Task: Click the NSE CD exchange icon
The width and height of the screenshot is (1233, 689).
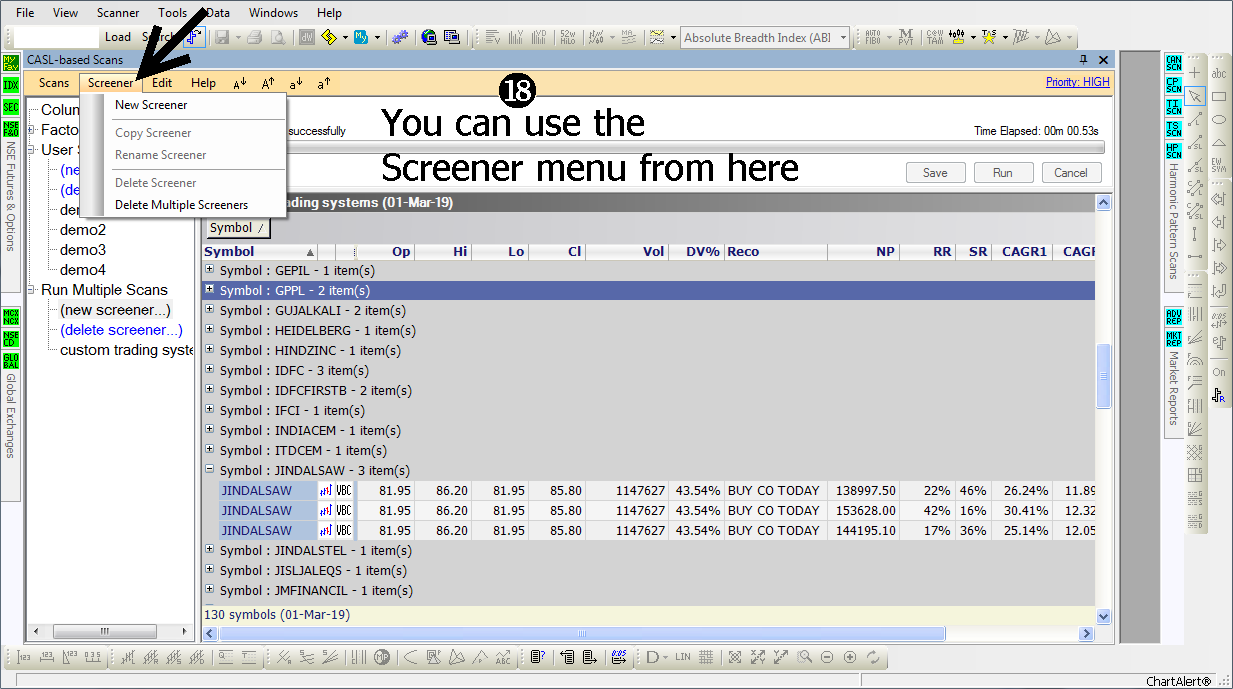Action: [x=11, y=338]
